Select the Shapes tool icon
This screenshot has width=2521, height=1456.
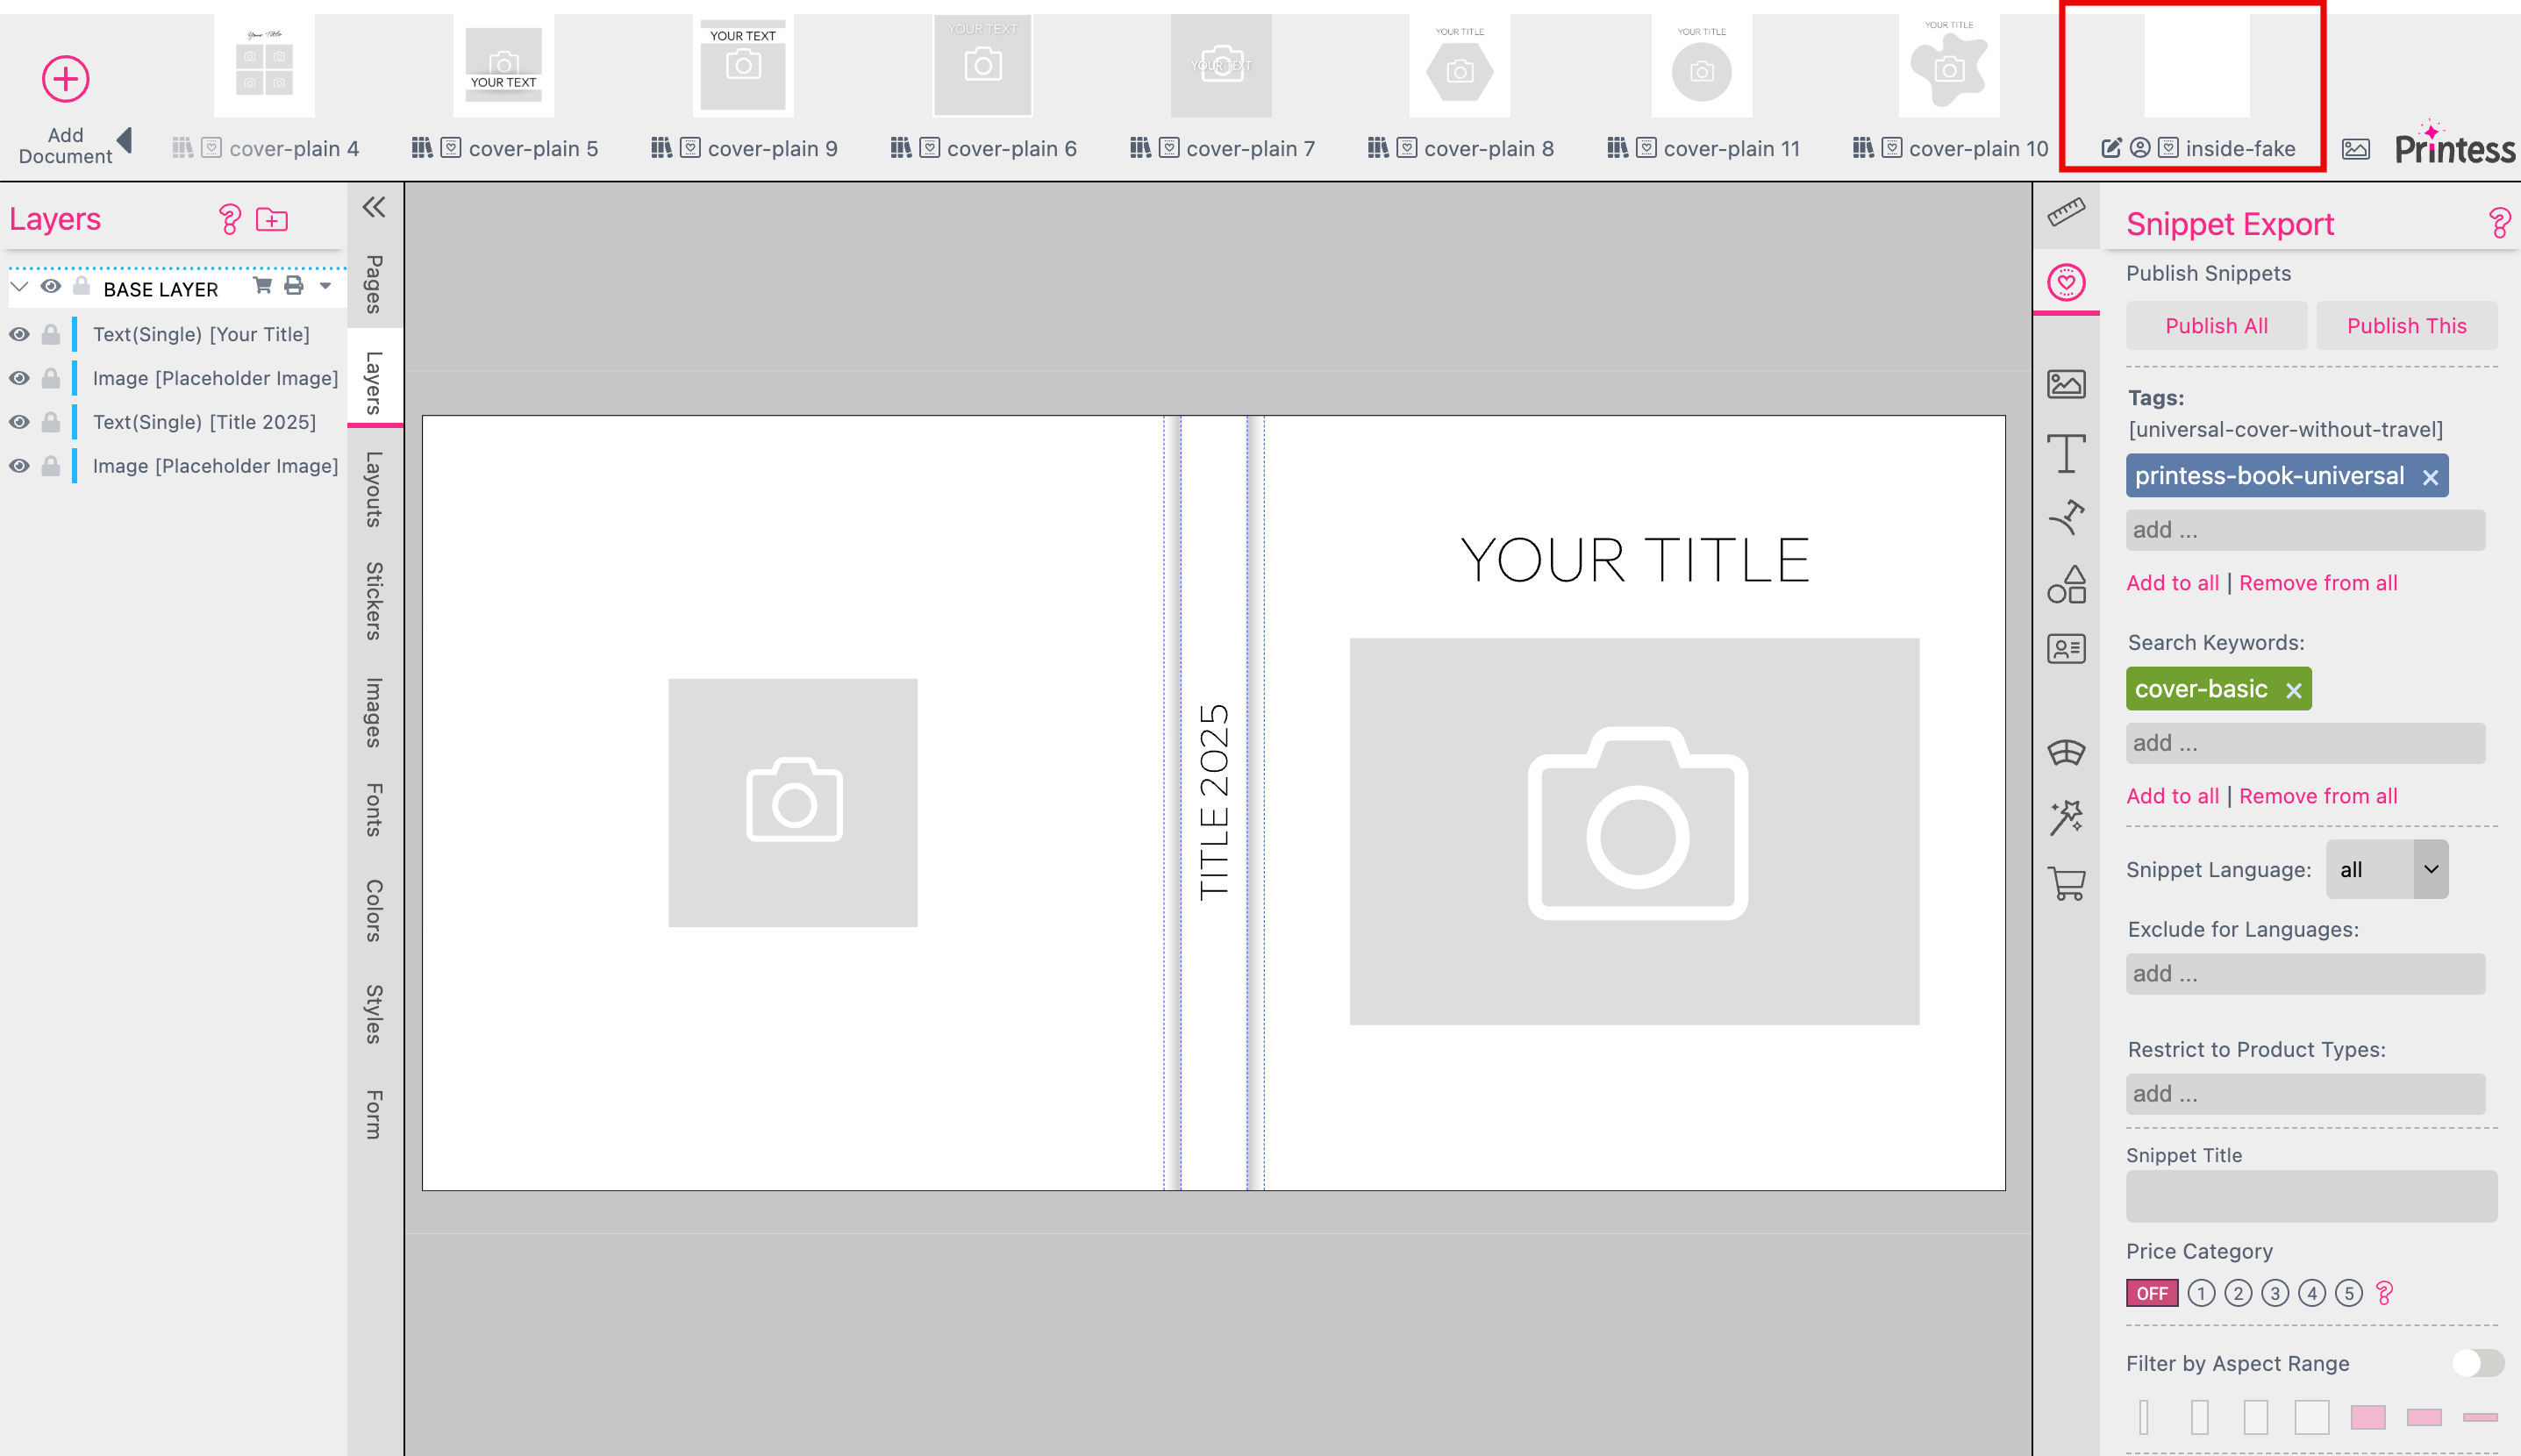point(2067,584)
